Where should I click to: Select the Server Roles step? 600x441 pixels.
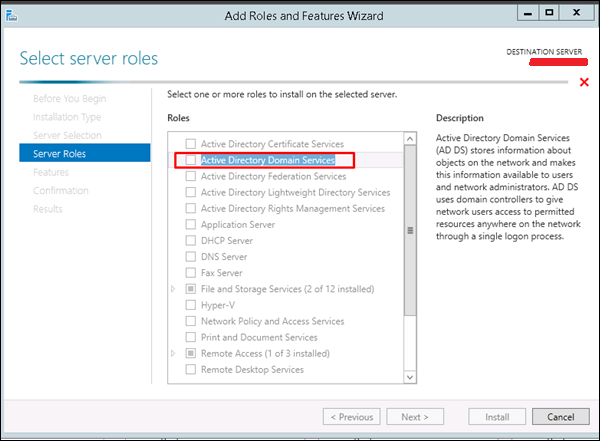[85, 153]
